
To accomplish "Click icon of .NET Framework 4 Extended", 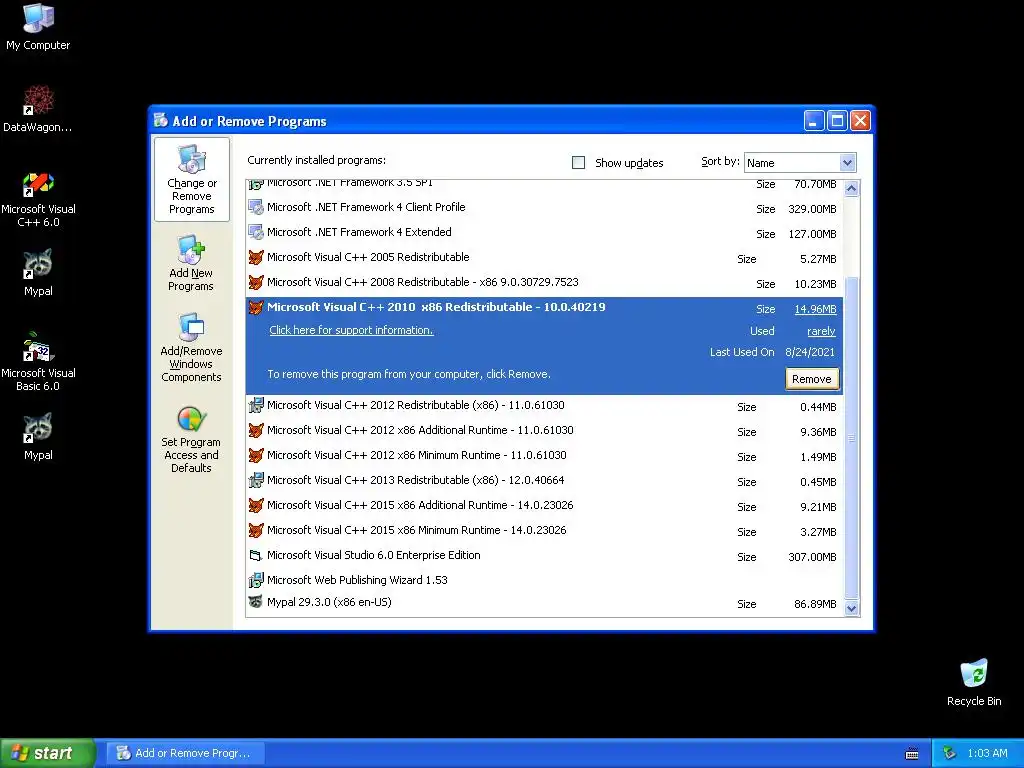I will click(x=256, y=232).
